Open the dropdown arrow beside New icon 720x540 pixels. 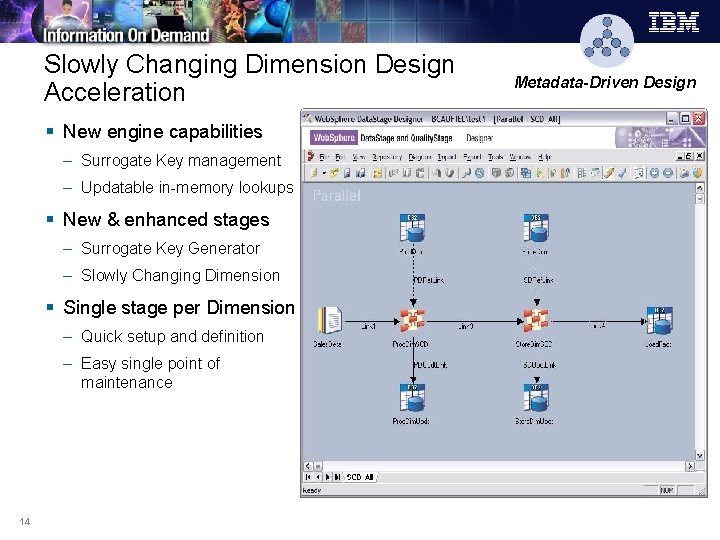324,173
